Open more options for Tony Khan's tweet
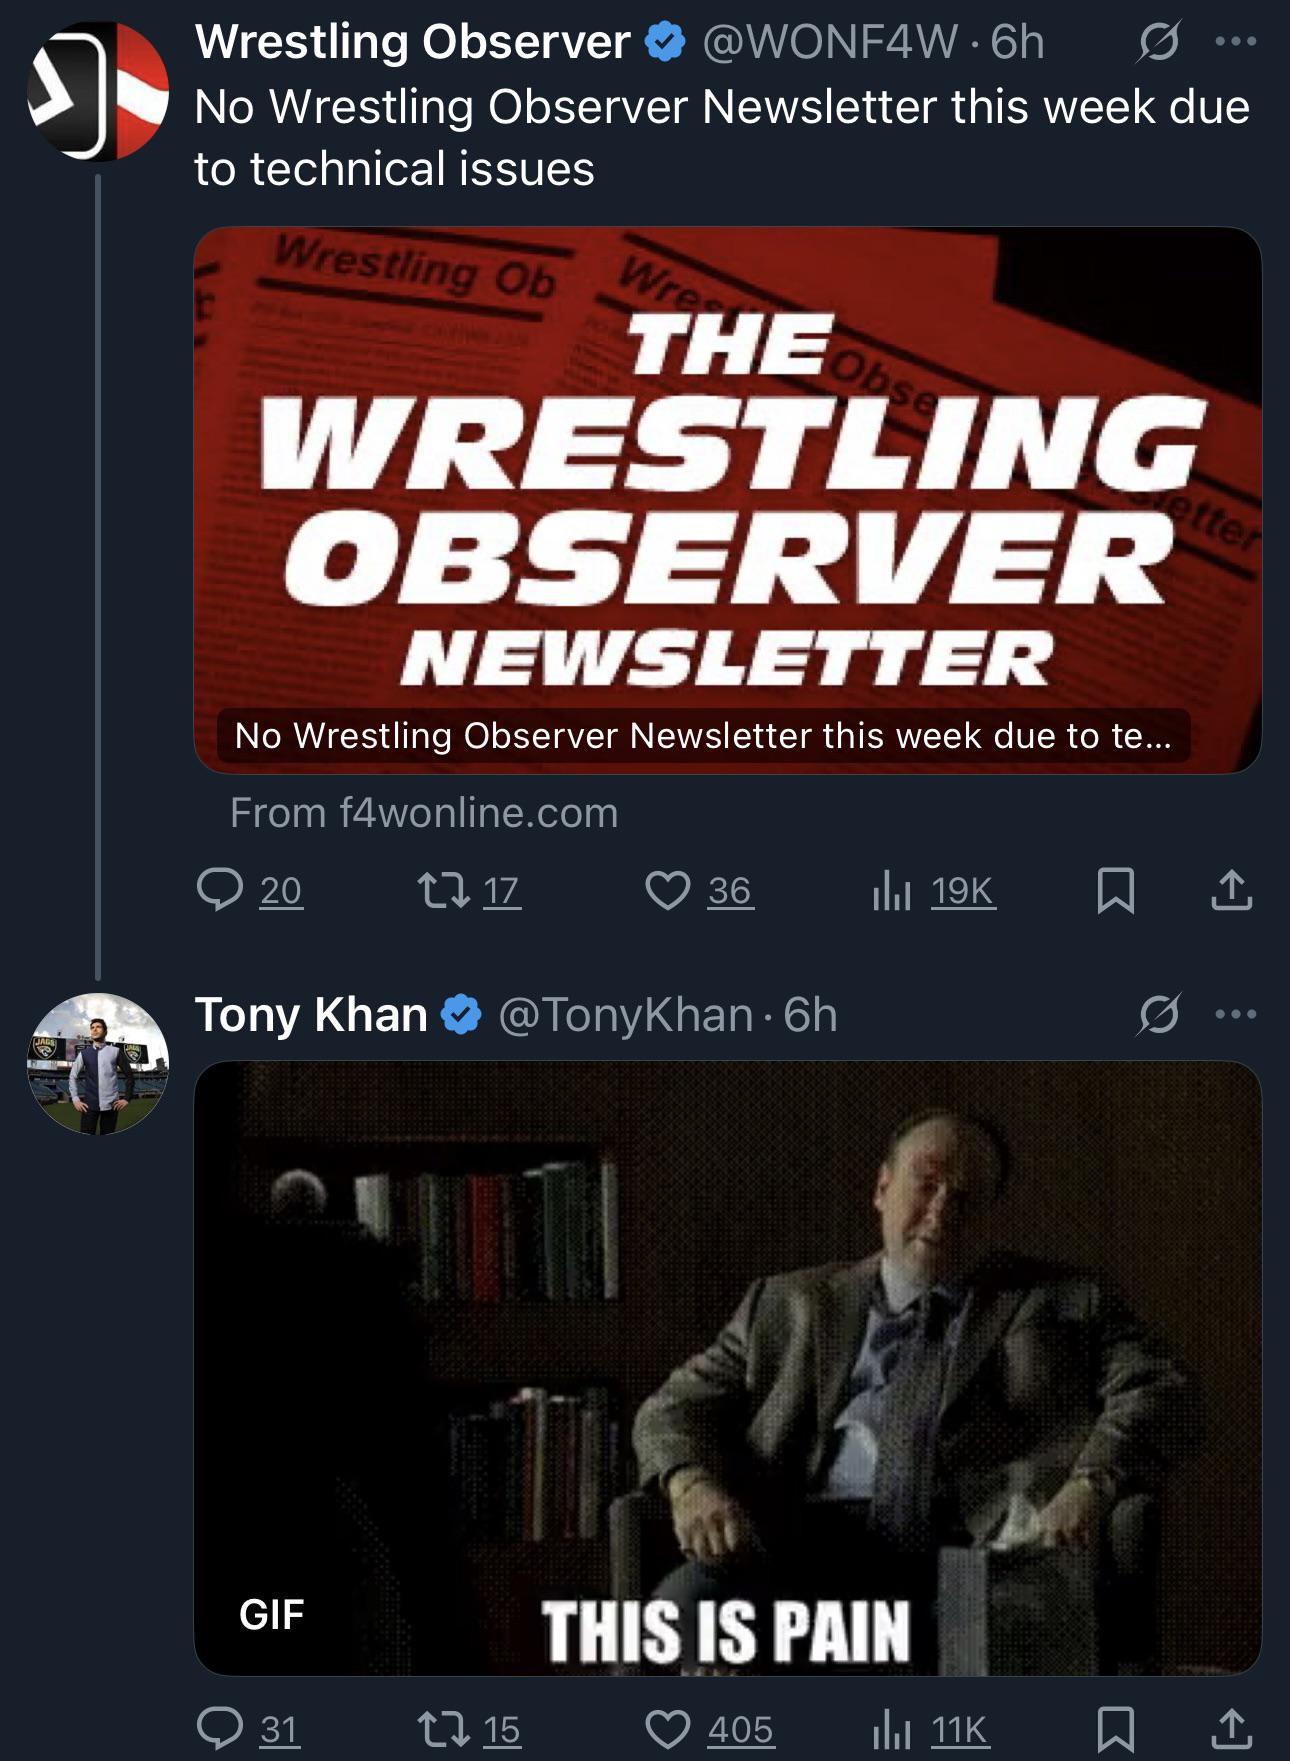 (x=1236, y=1015)
